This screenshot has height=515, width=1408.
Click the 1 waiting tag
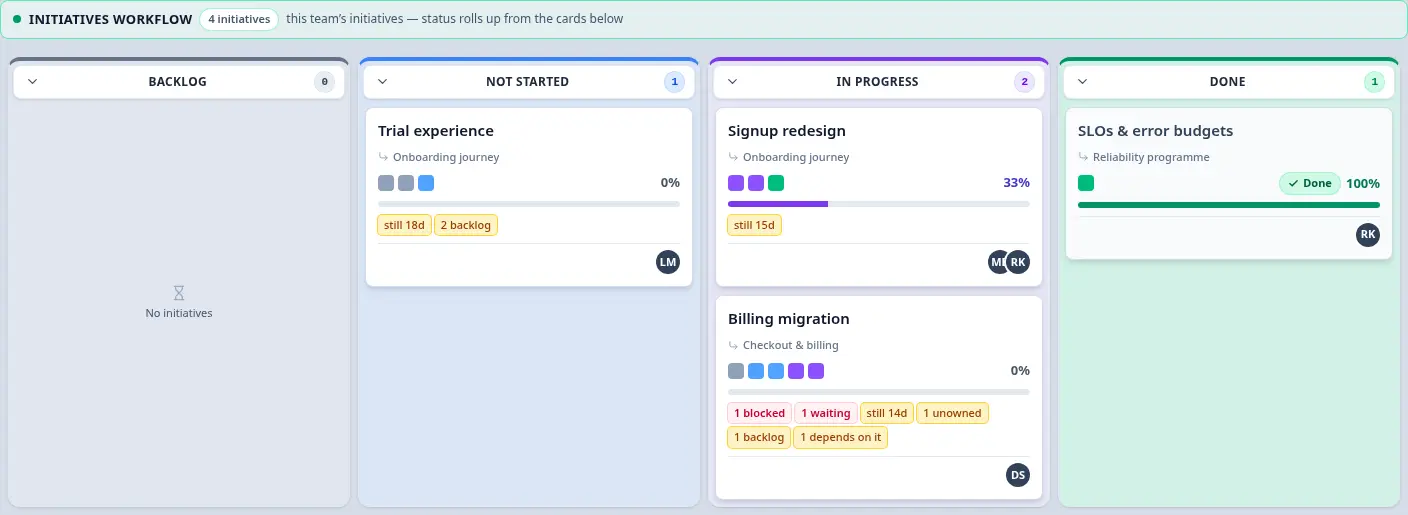pyautogui.click(x=826, y=413)
